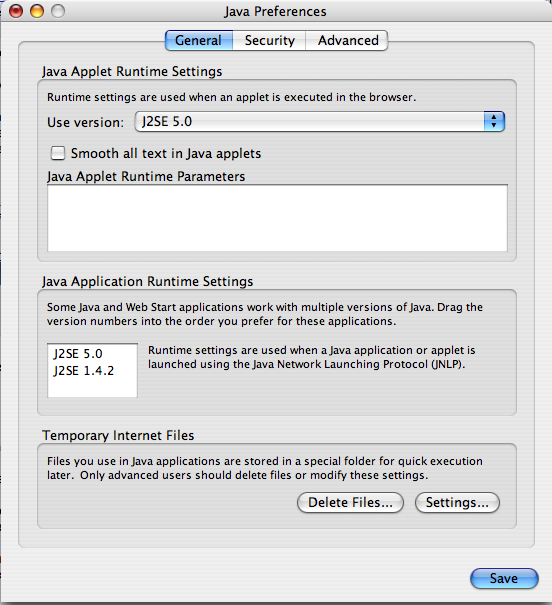Open the Advanced tab
The image size is (552, 605).
click(347, 41)
